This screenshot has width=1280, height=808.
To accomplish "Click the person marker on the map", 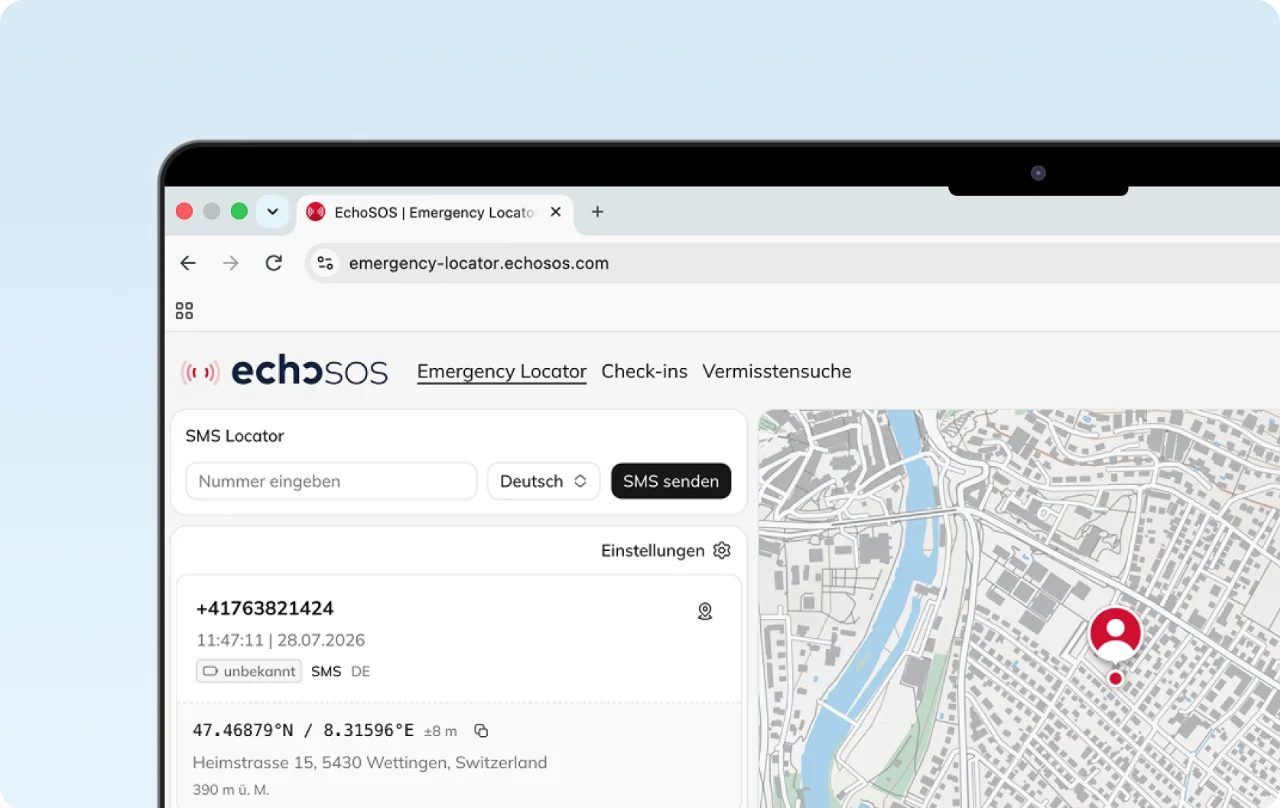I will point(1115,634).
